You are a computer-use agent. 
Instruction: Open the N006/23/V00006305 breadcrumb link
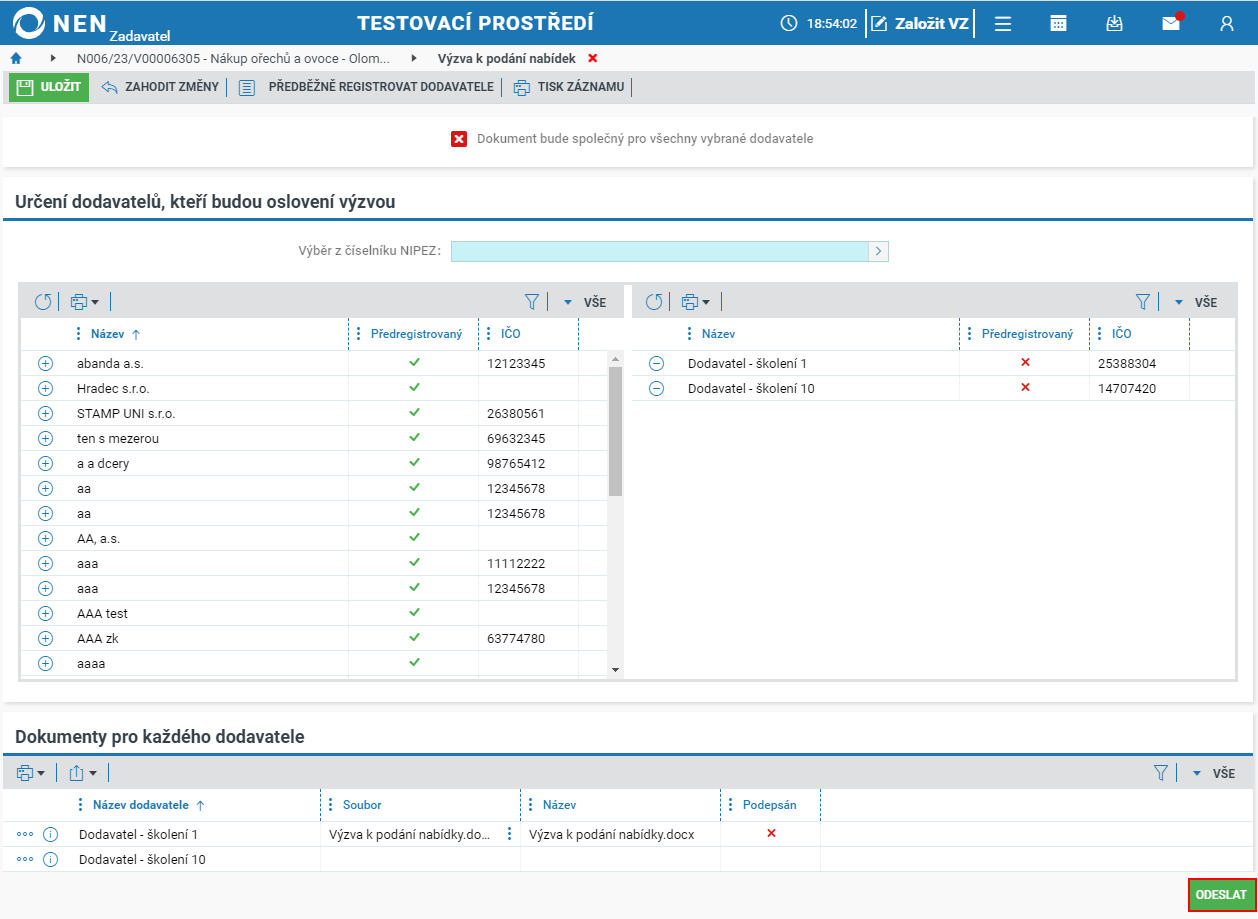tap(233, 58)
